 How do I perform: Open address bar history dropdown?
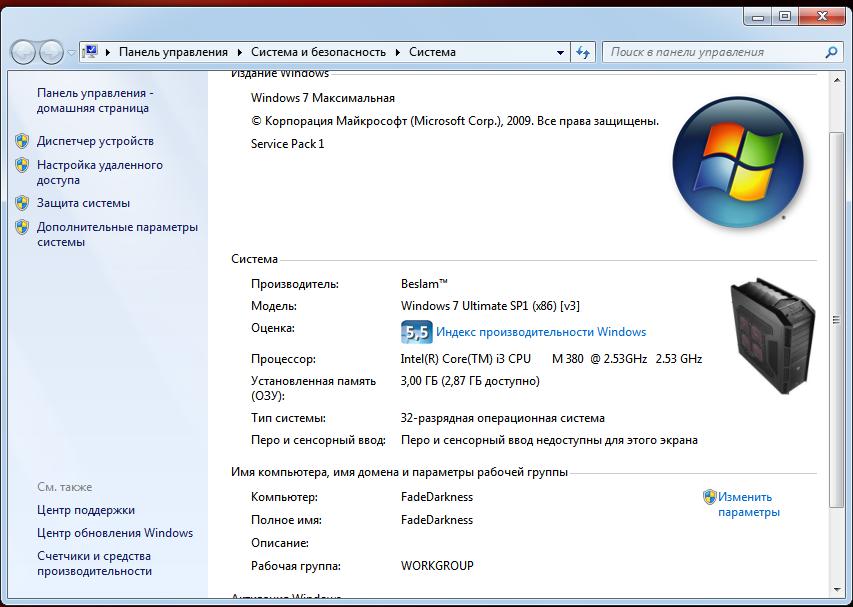pyautogui.click(x=560, y=53)
